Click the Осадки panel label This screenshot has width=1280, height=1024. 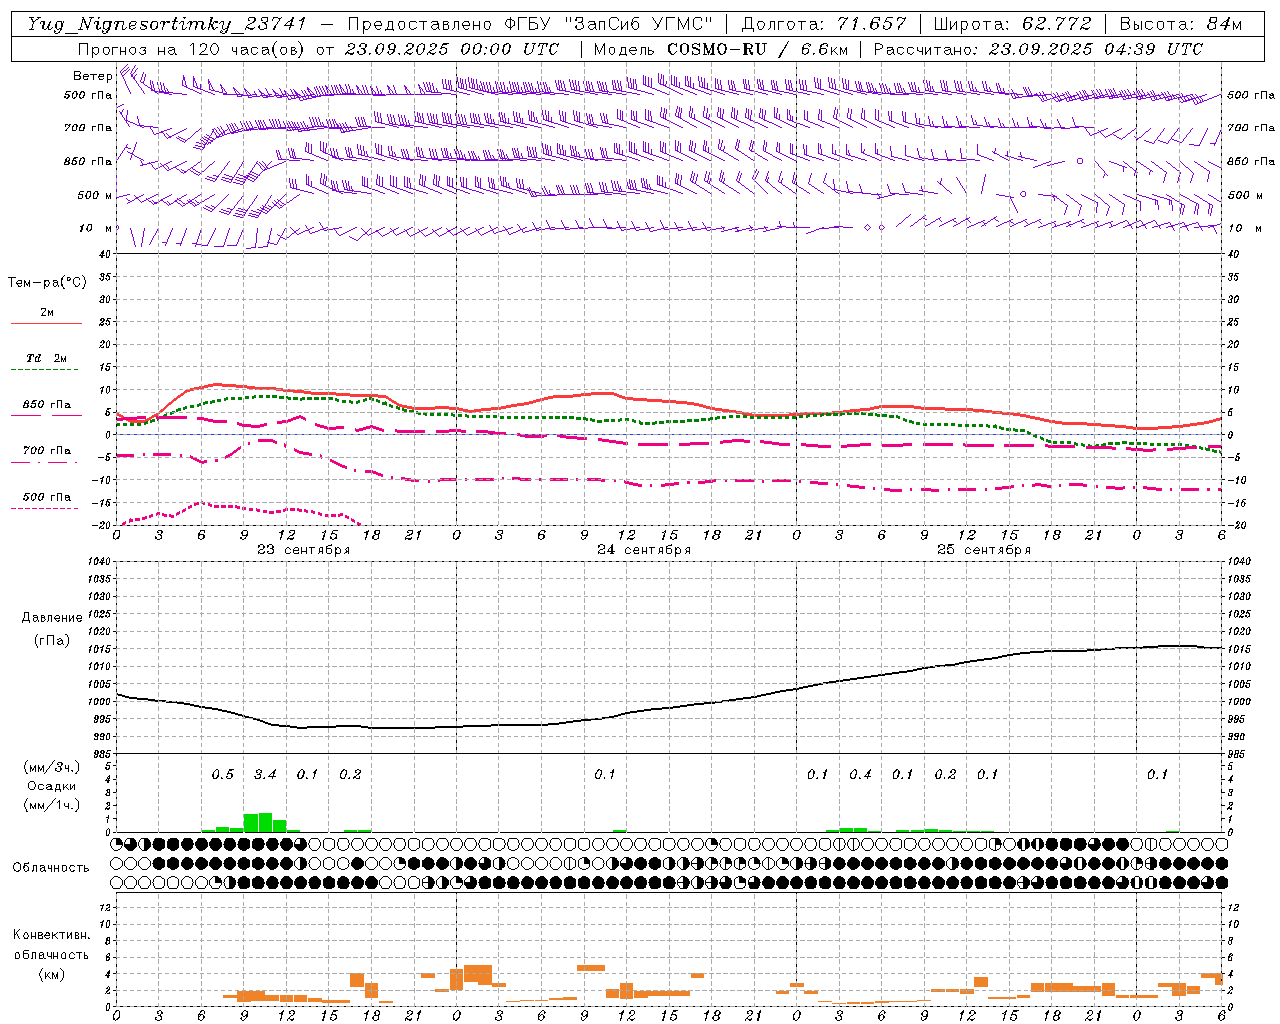click(x=50, y=786)
